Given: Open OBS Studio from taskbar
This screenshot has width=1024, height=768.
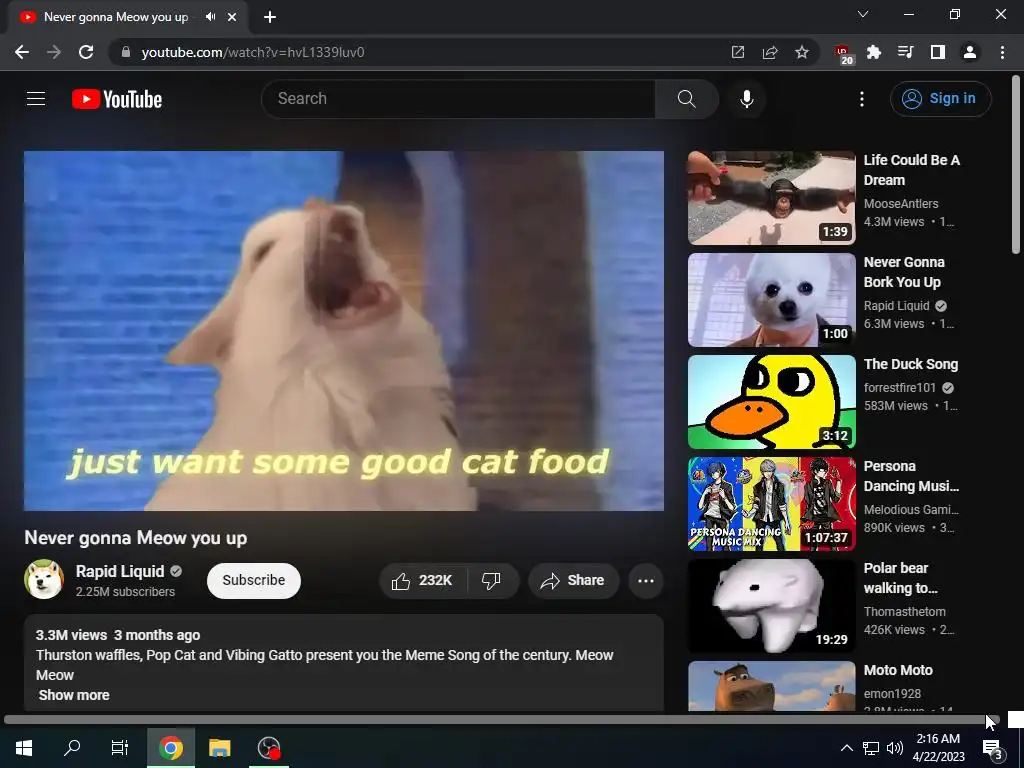Looking at the screenshot, I should (268, 748).
